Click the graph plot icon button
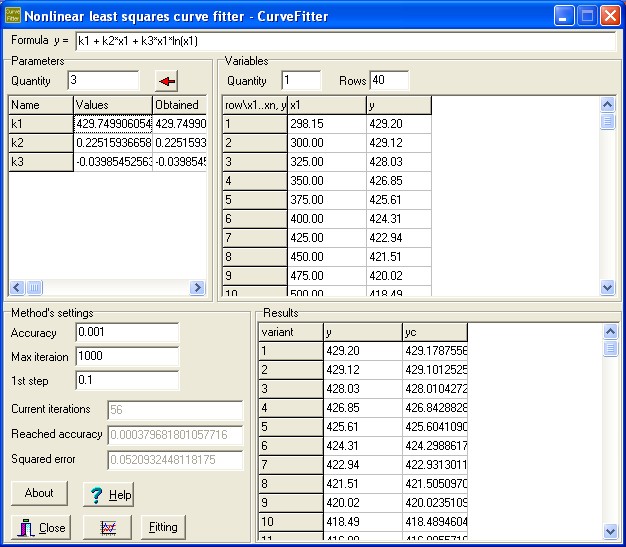Screen dimensions: 626x547 coord(107,527)
